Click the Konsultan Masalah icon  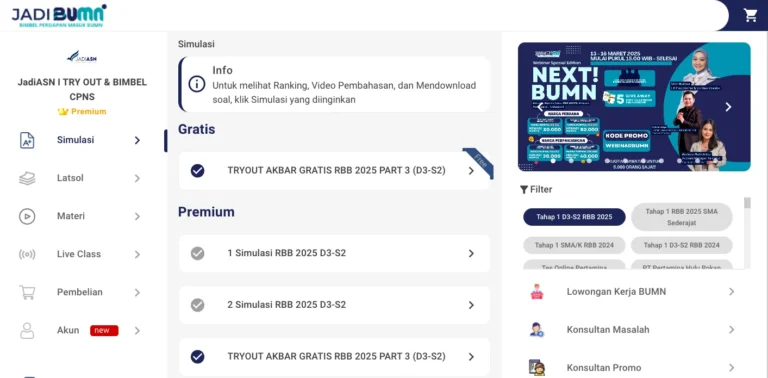pyautogui.click(x=537, y=330)
